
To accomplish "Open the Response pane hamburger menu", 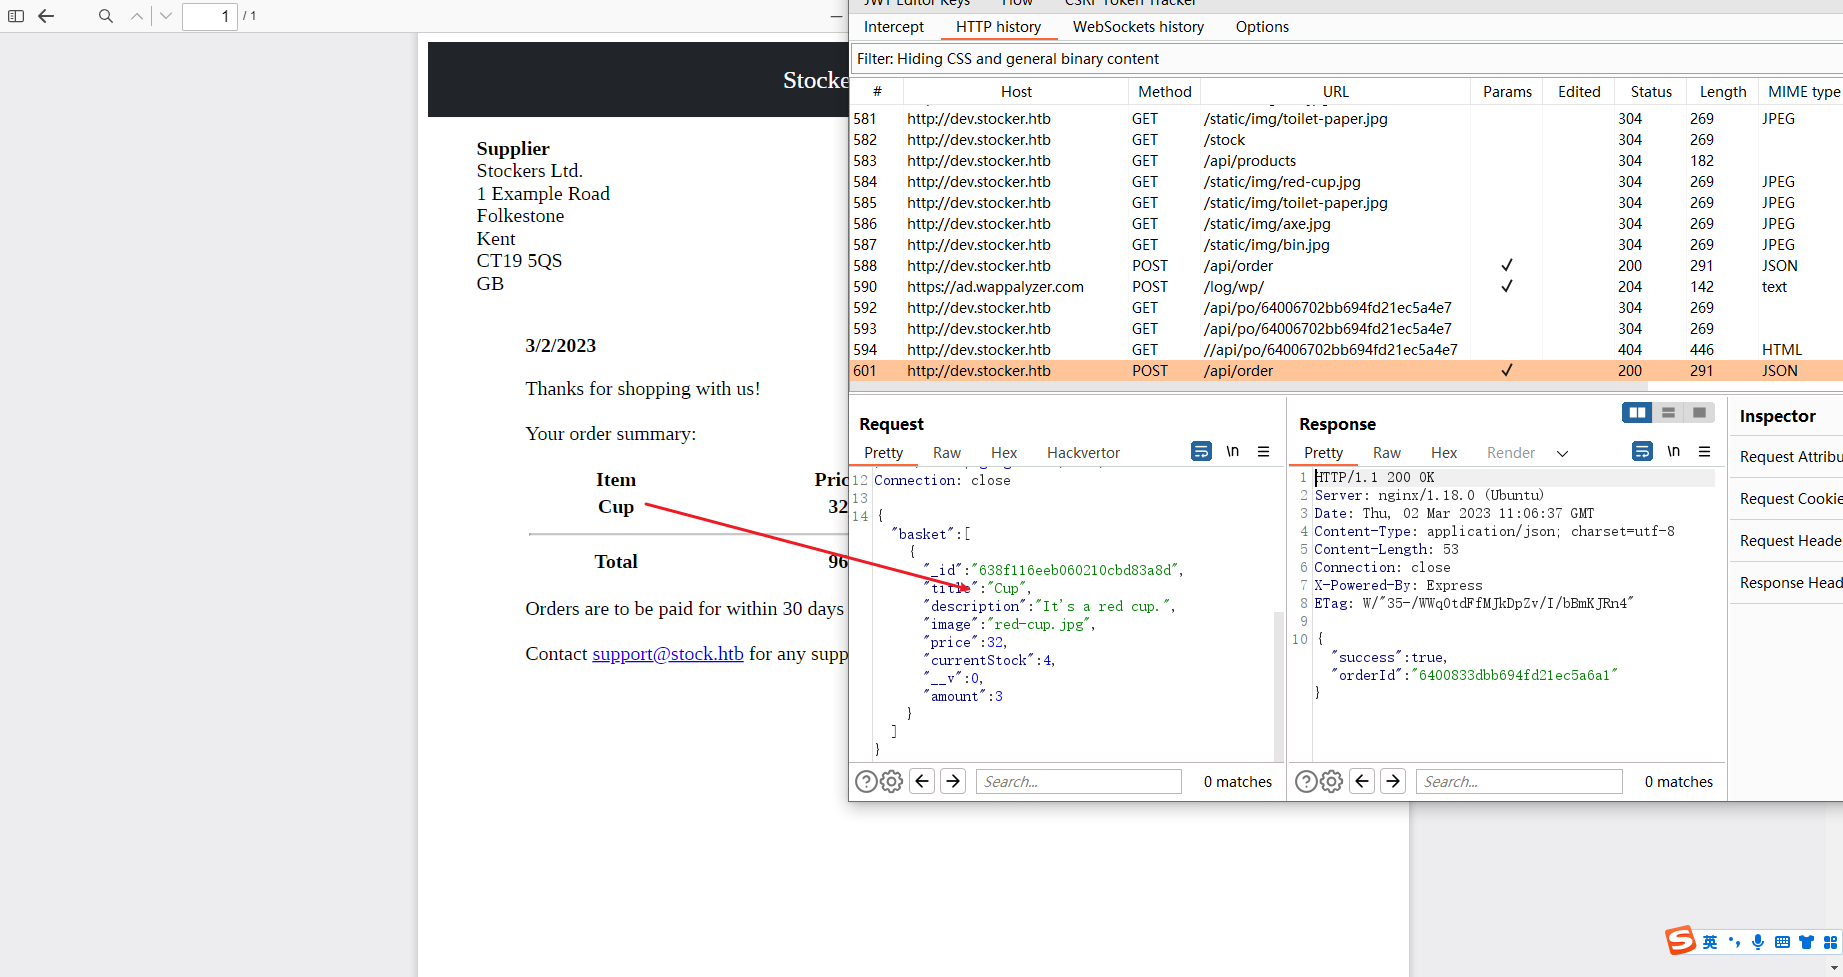I will pos(1705,452).
